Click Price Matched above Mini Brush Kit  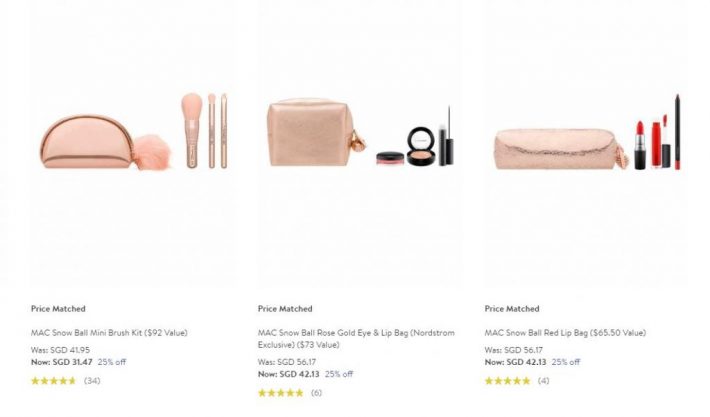pyautogui.click(x=58, y=309)
